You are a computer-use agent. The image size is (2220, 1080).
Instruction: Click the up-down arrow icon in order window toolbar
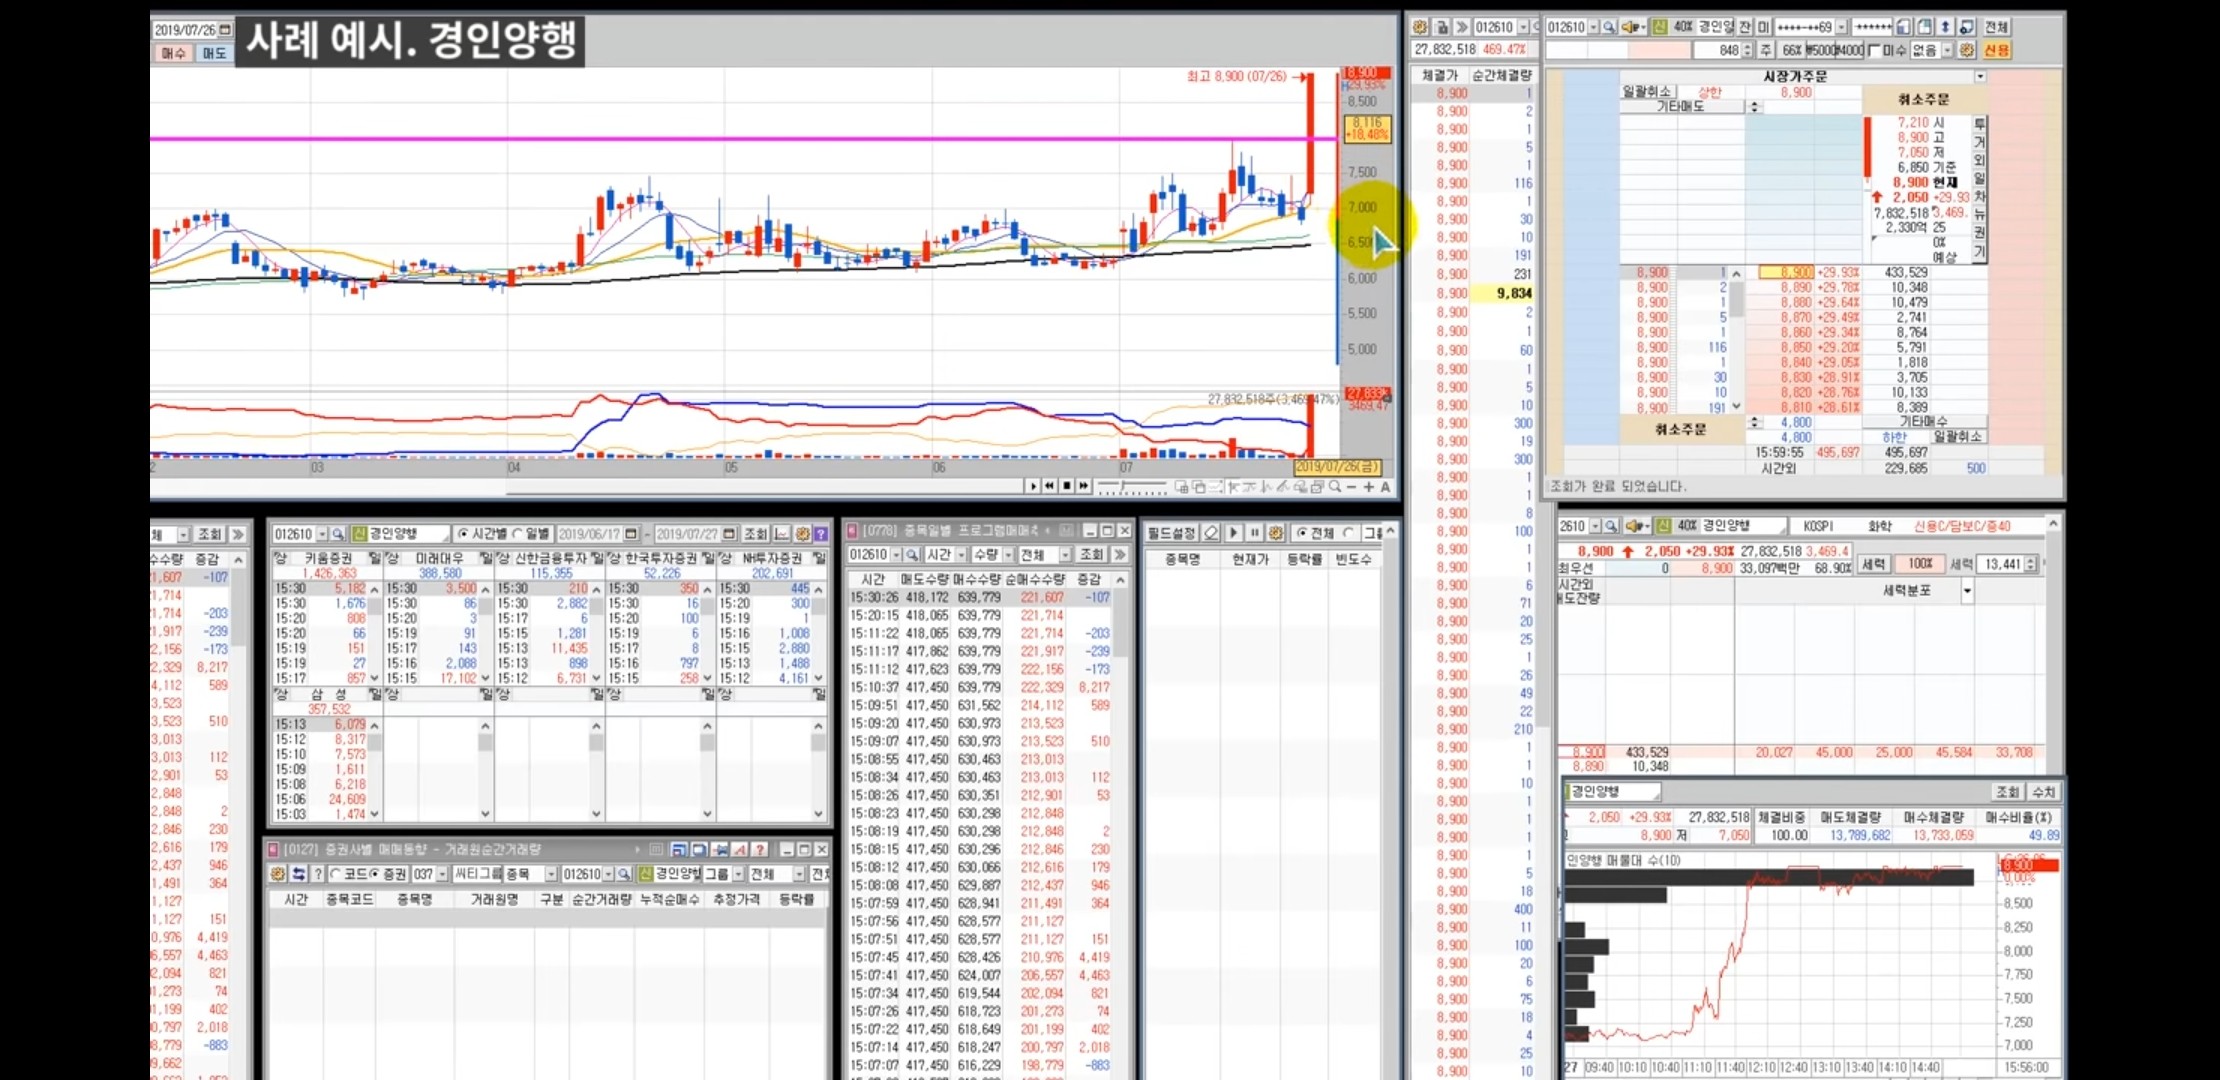click(x=1945, y=27)
